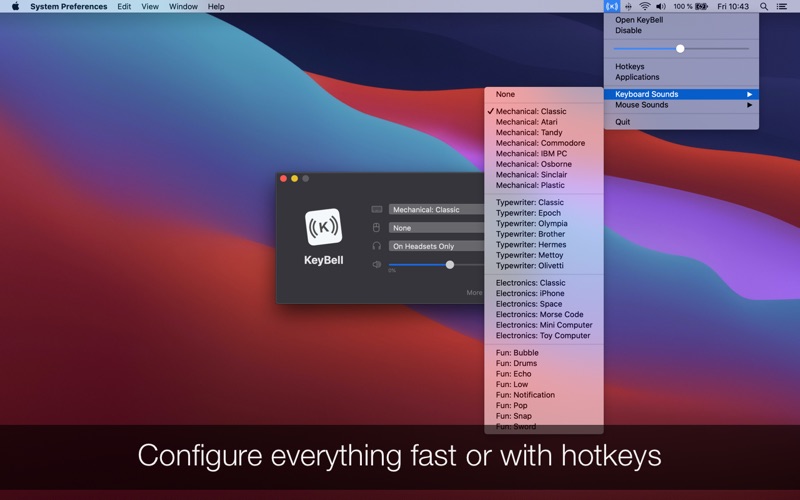Screen dimensions: 800x500
Task: Set sound to Fun: Notification
Action: coord(544,395)
